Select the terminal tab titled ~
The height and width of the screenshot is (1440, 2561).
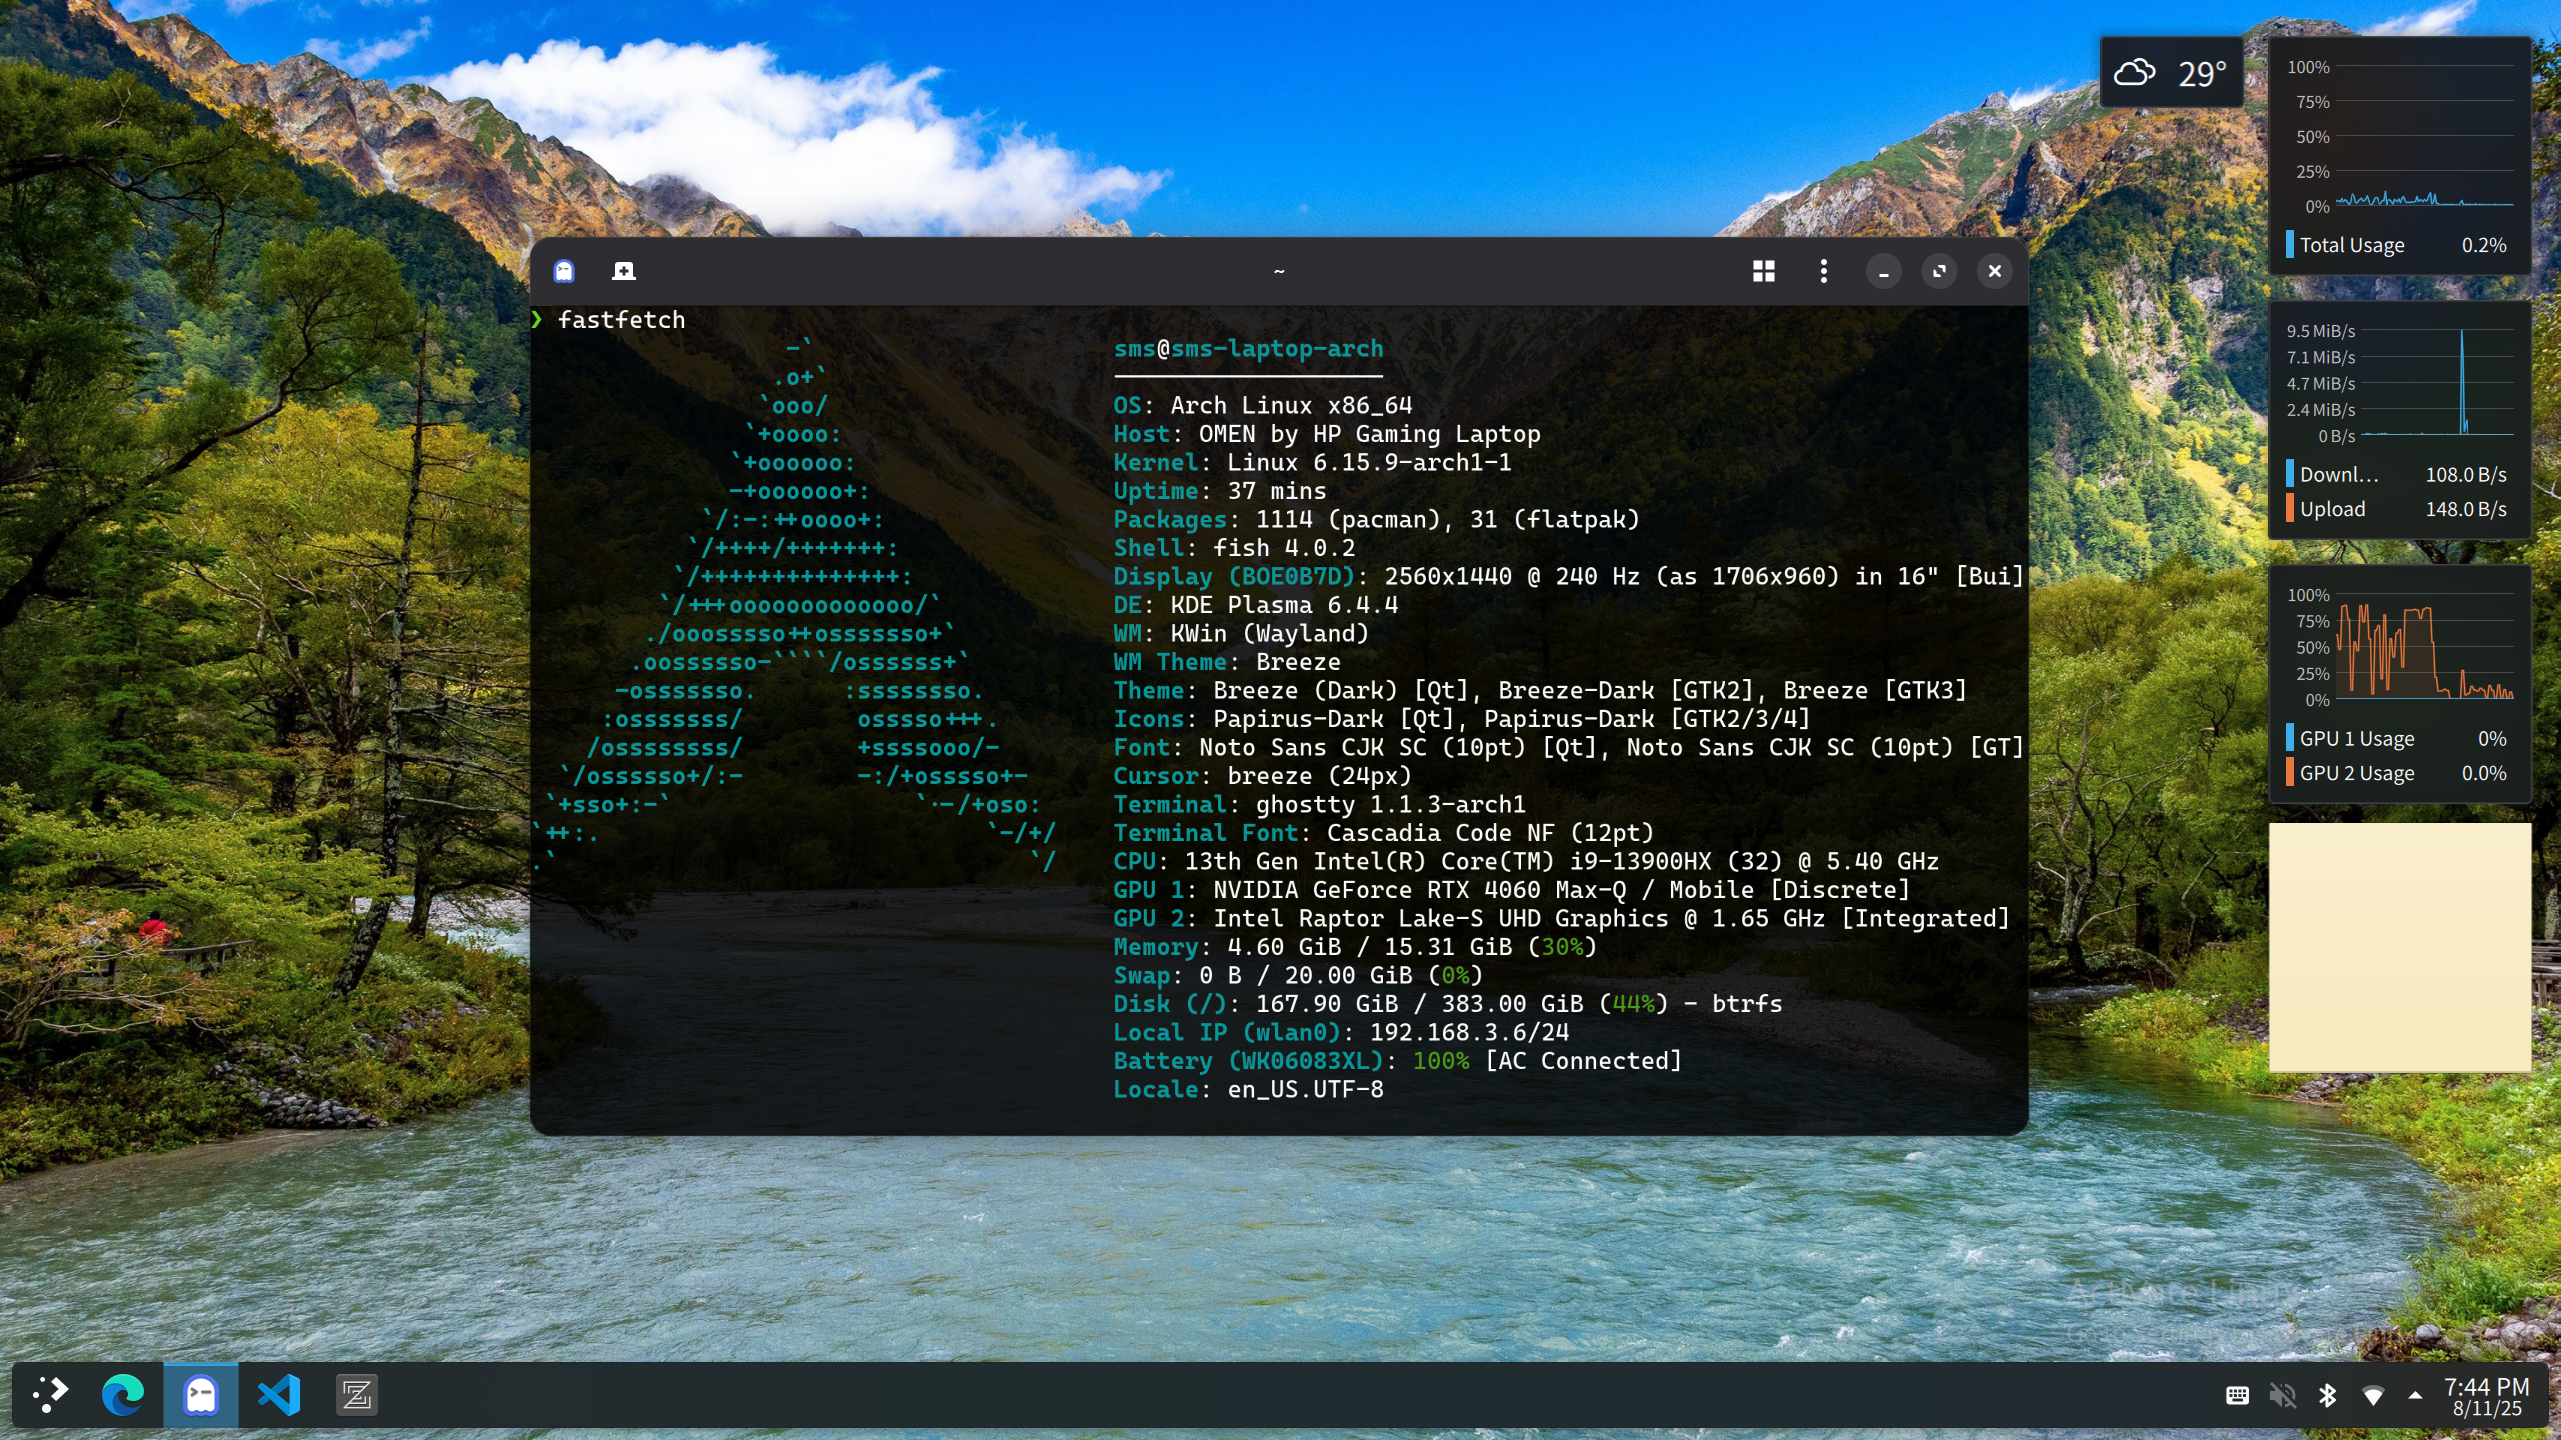click(x=1277, y=271)
